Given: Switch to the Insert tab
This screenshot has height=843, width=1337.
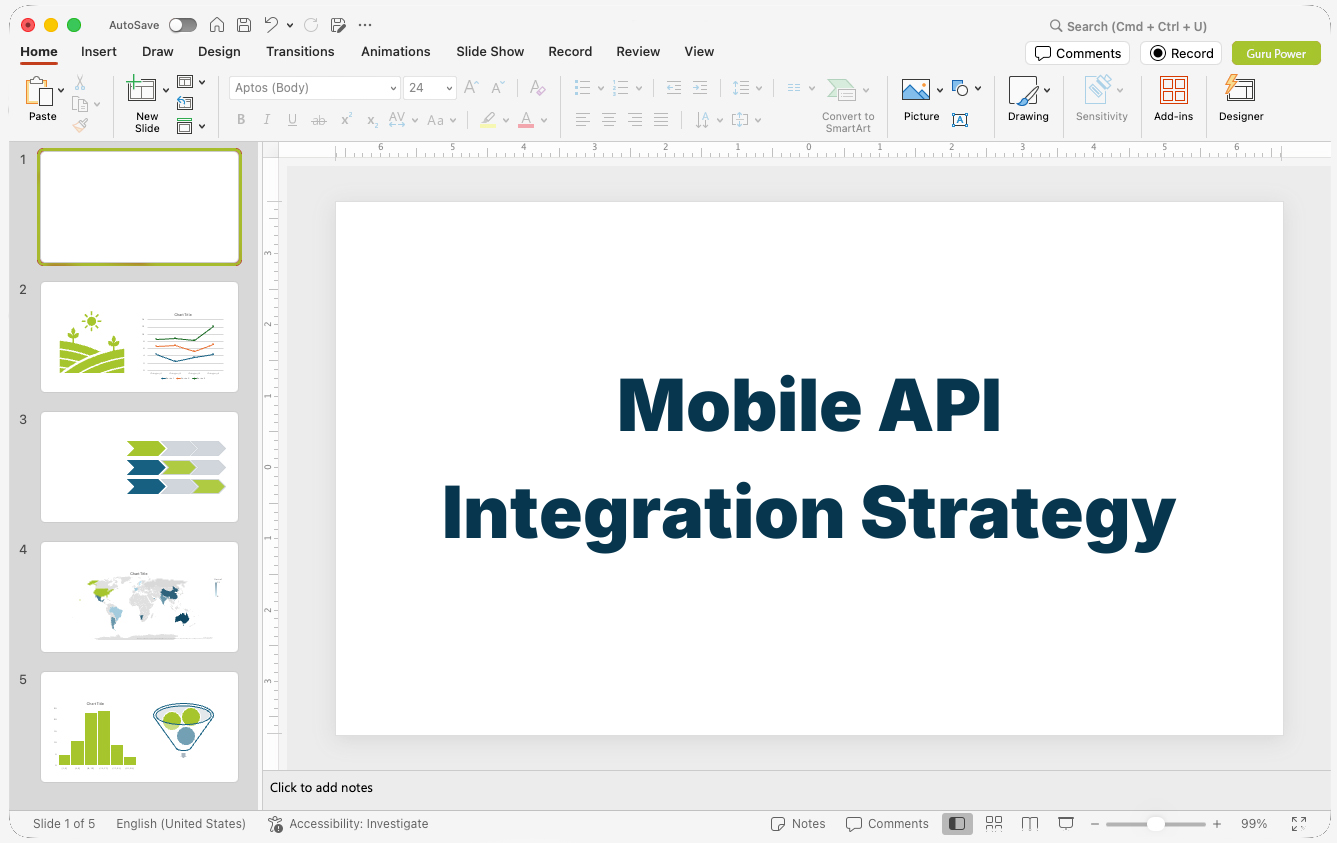Looking at the screenshot, I should [99, 52].
